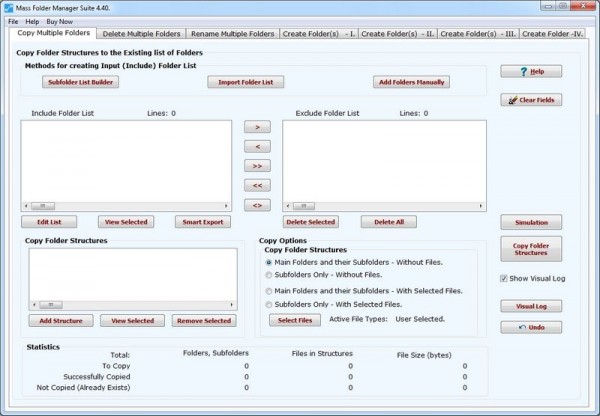The image size is (600, 416).
Task: Move all folders left with << button
Action: coord(257,186)
